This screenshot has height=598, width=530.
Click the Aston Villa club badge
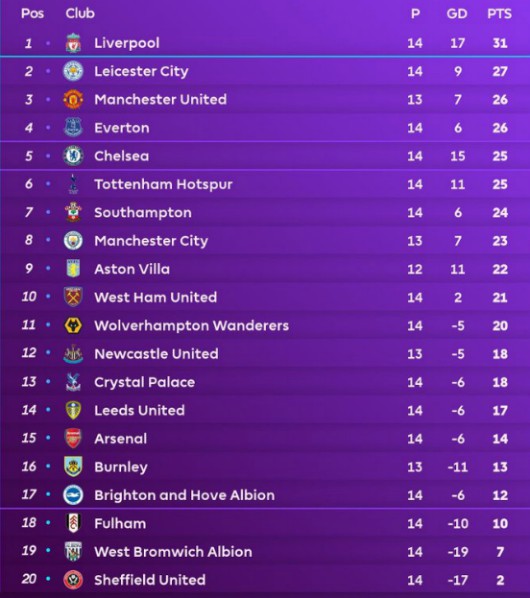click(x=73, y=269)
